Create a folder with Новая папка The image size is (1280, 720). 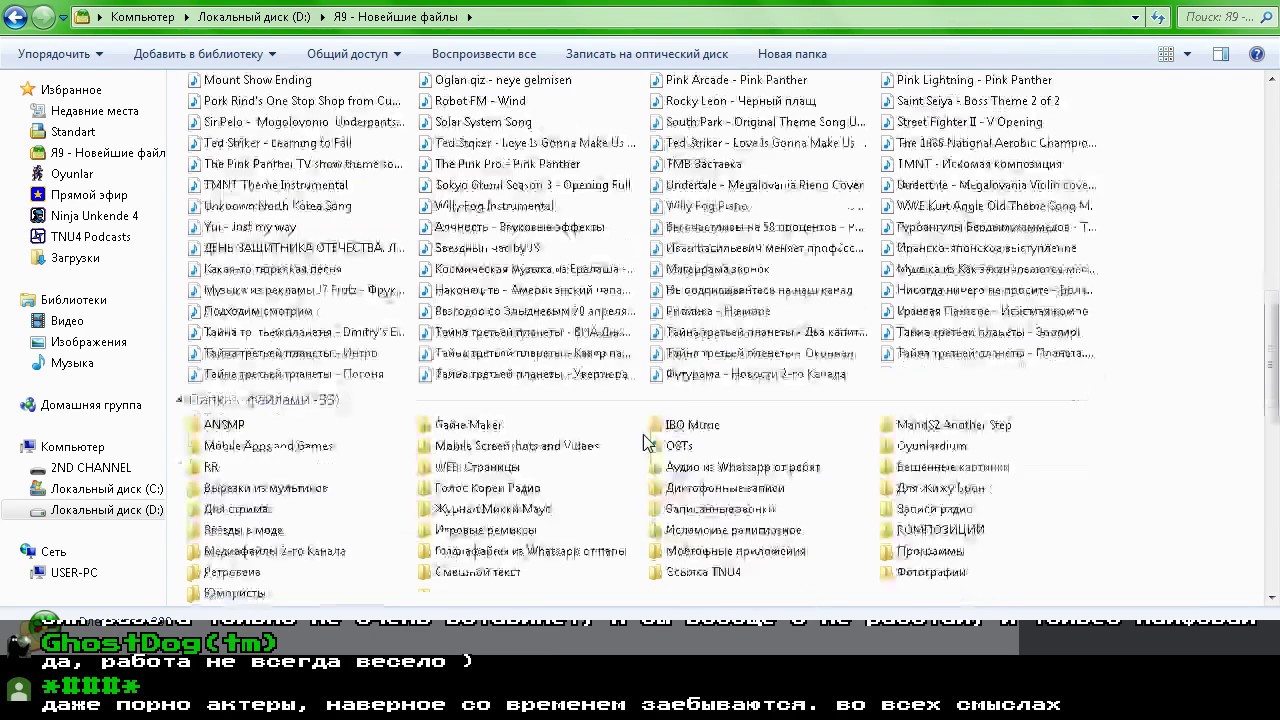coord(792,54)
